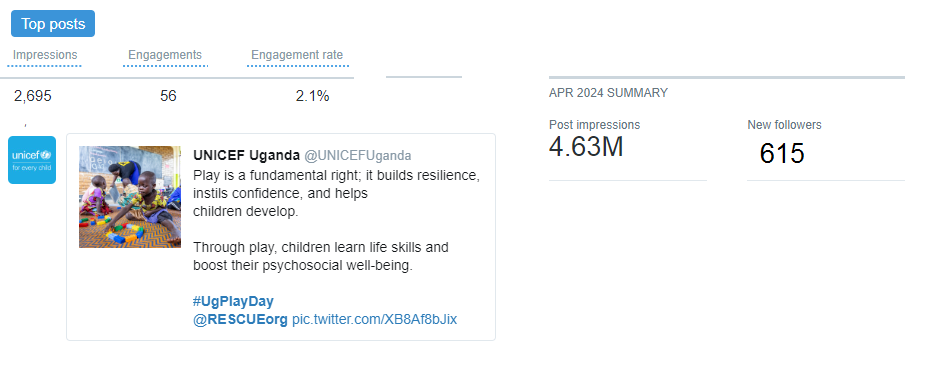This screenshot has width=937, height=365.
Task: Open the UNICEF Uganda profile name
Action: (246, 156)
